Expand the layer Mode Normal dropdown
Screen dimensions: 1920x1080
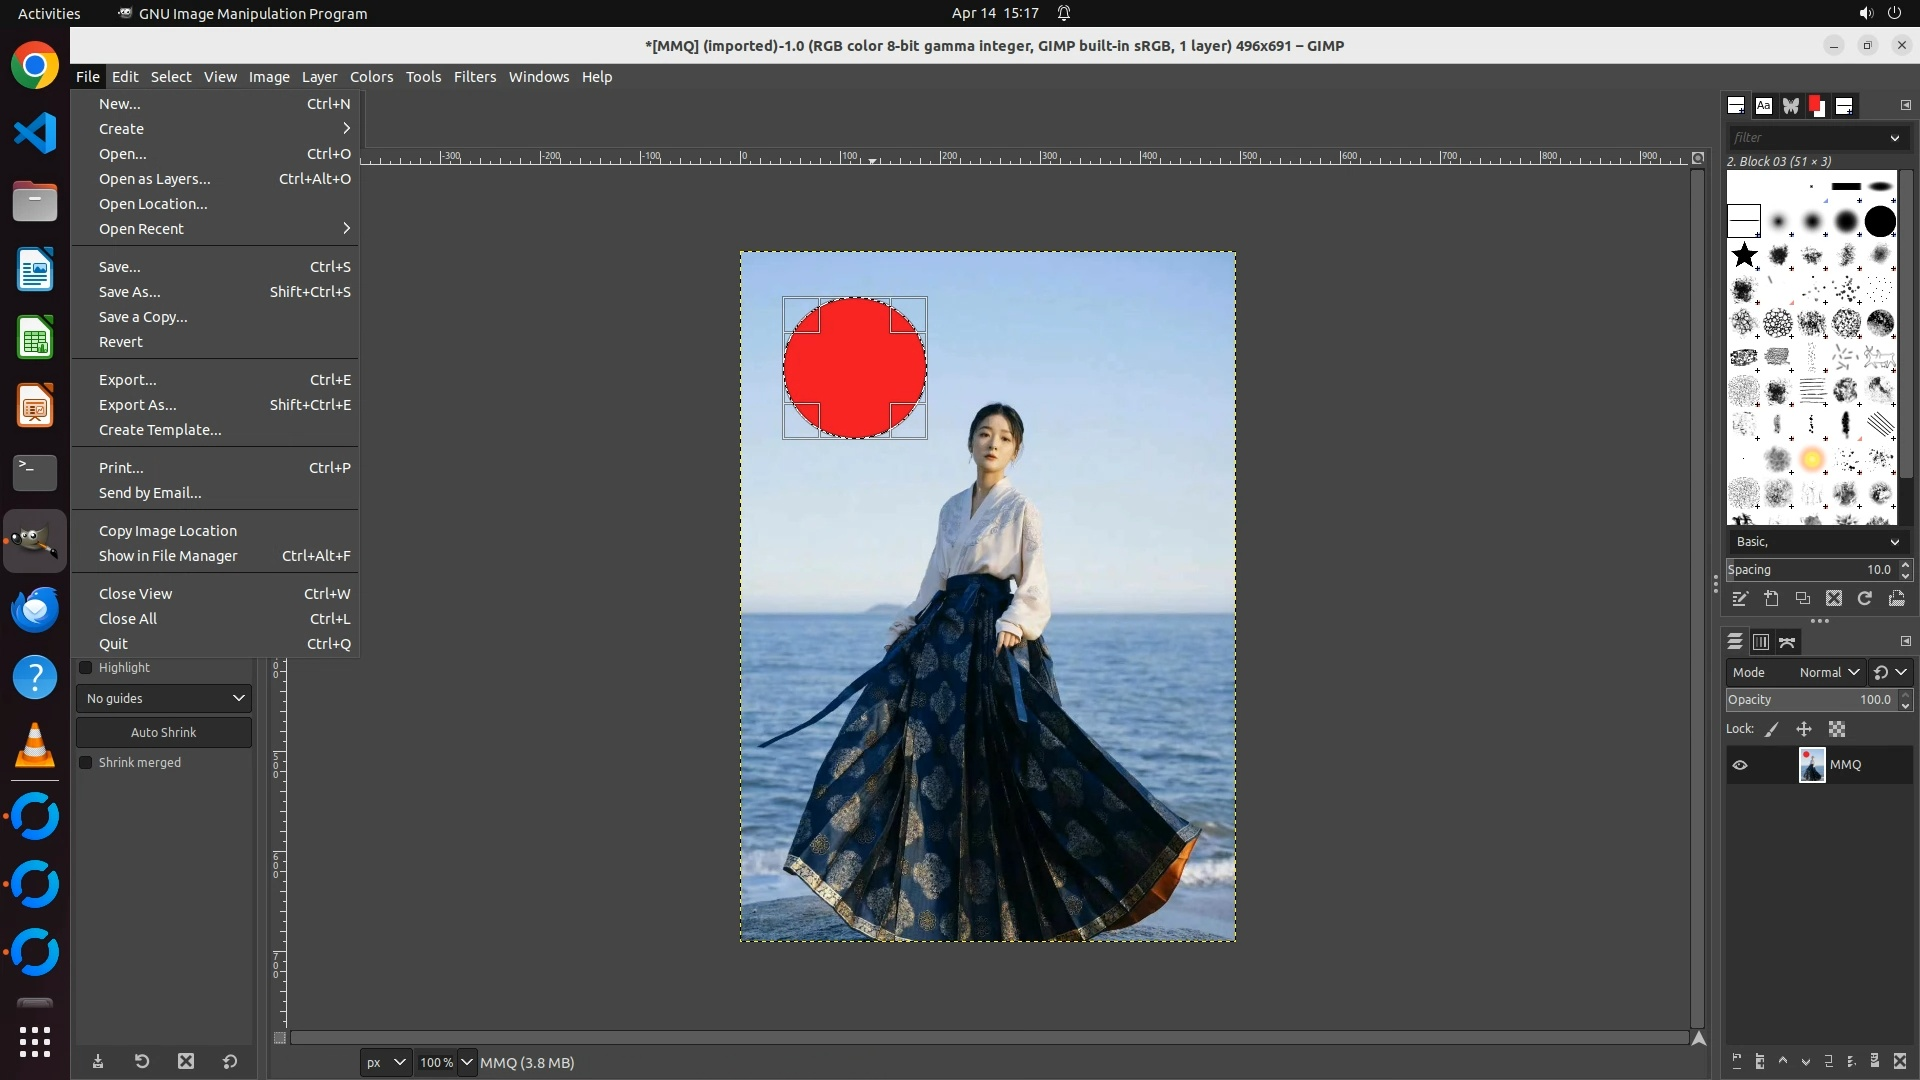1827,673
